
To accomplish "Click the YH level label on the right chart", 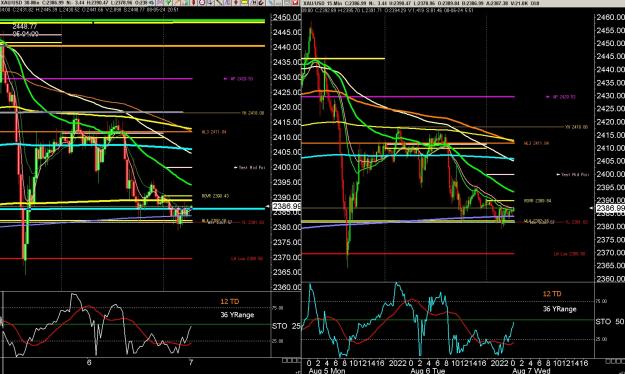I will pyautogui.click(x=576, y=127).
